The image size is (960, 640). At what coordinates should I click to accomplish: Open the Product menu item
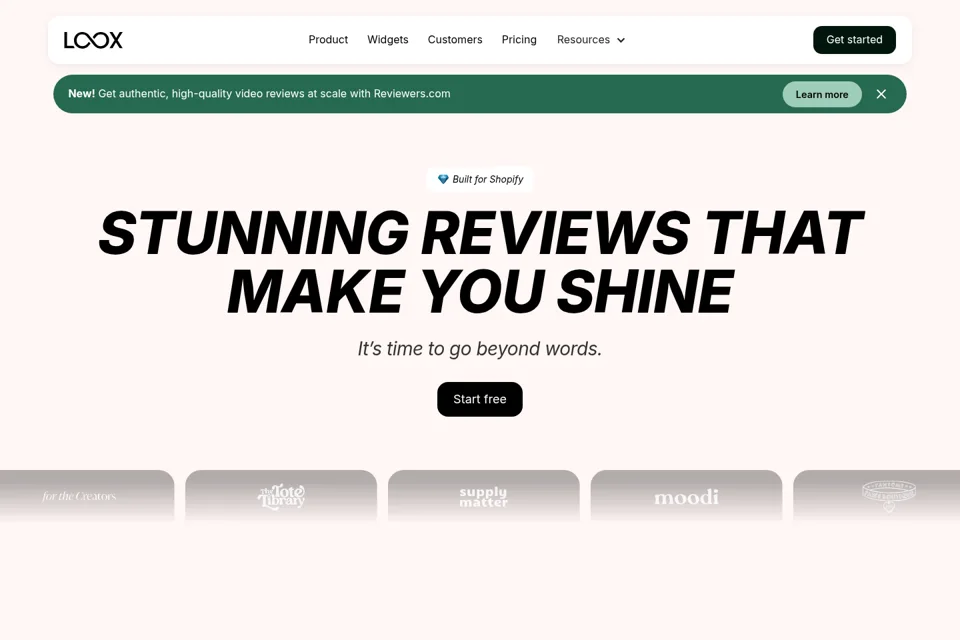point(328,40)
